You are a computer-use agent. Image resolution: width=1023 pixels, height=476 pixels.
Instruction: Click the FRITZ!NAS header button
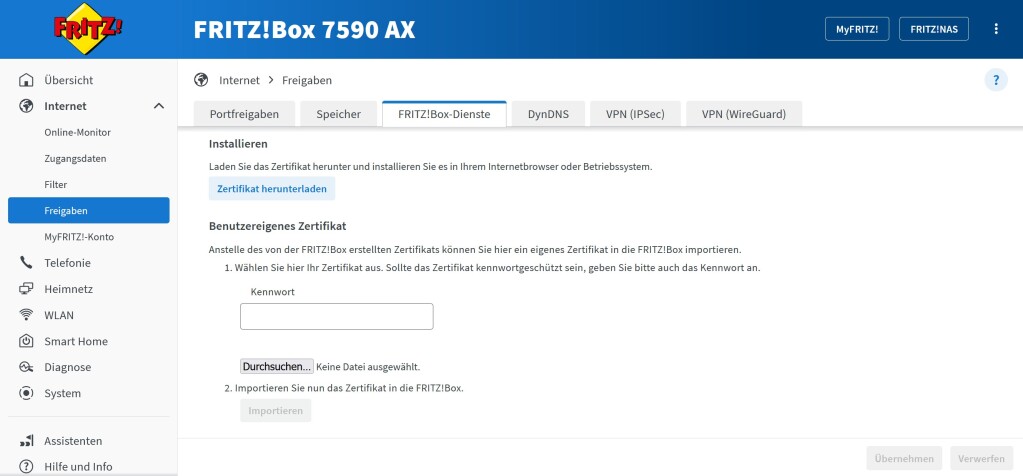tap(934, 29)
